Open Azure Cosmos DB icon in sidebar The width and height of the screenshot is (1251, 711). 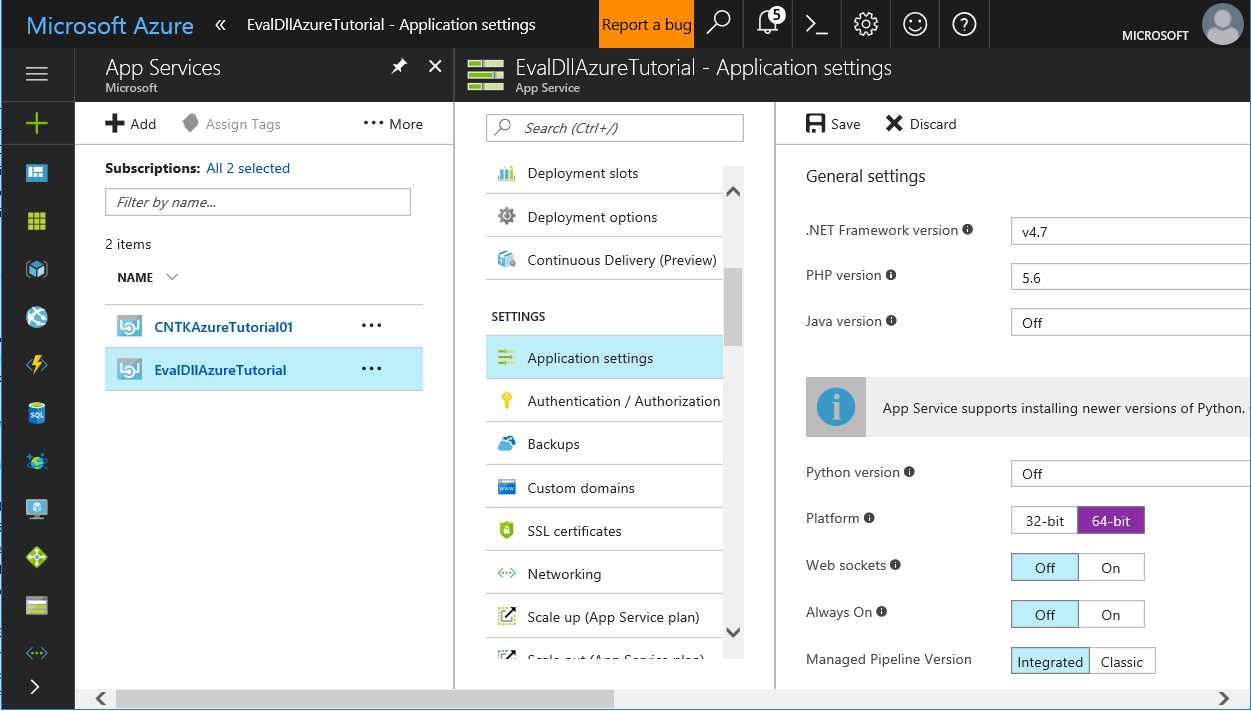[37, 461]
